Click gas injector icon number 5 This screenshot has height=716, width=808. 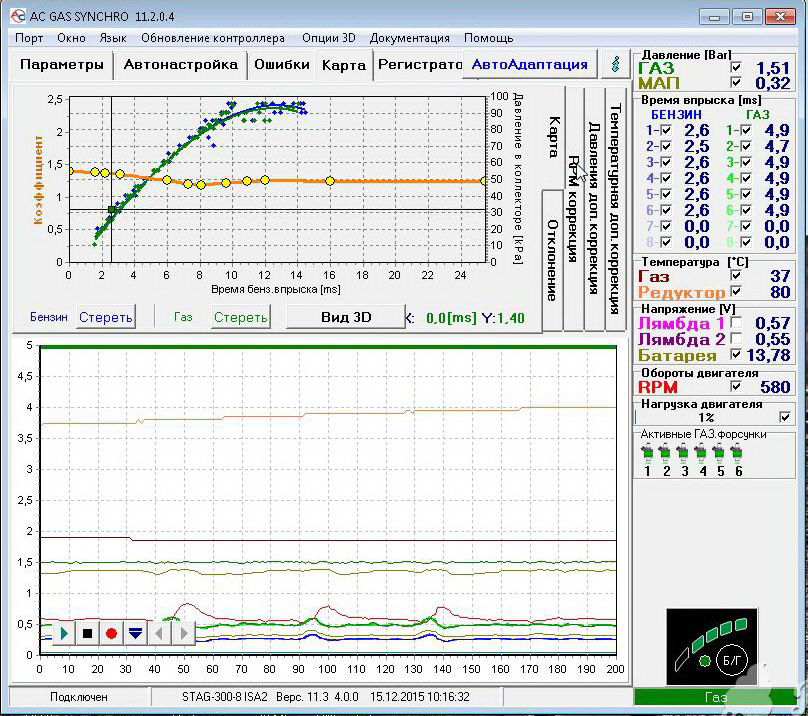tap(719, 453)
